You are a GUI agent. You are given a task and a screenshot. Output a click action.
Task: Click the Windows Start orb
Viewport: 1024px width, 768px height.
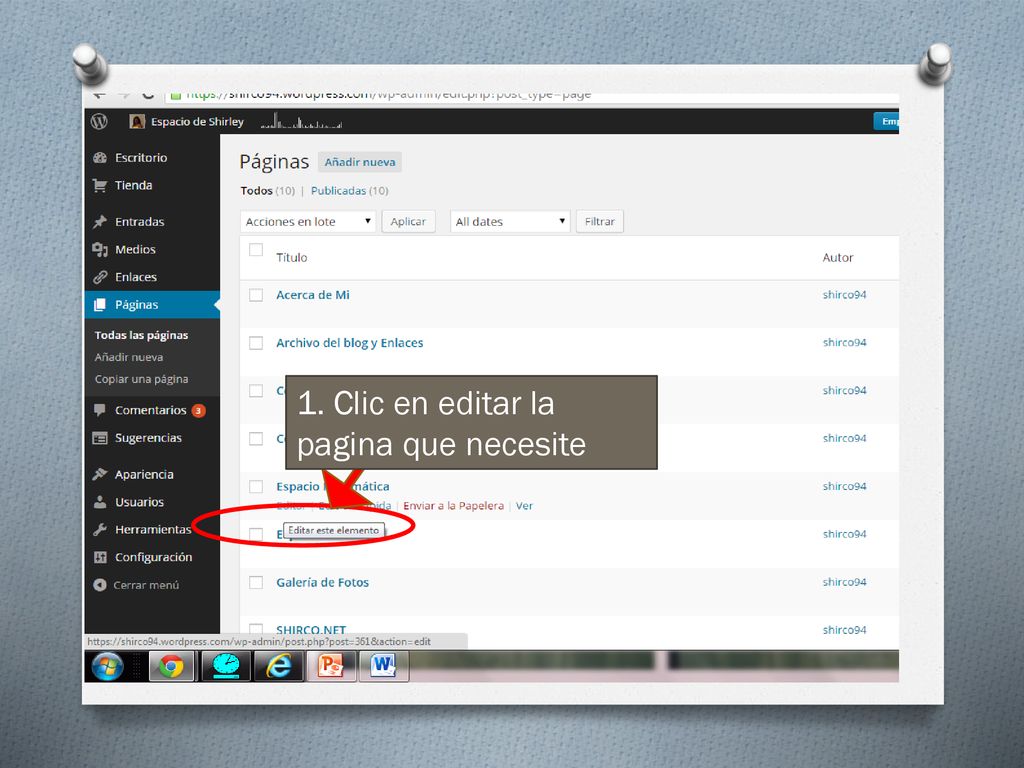click(x=108, y=667)
